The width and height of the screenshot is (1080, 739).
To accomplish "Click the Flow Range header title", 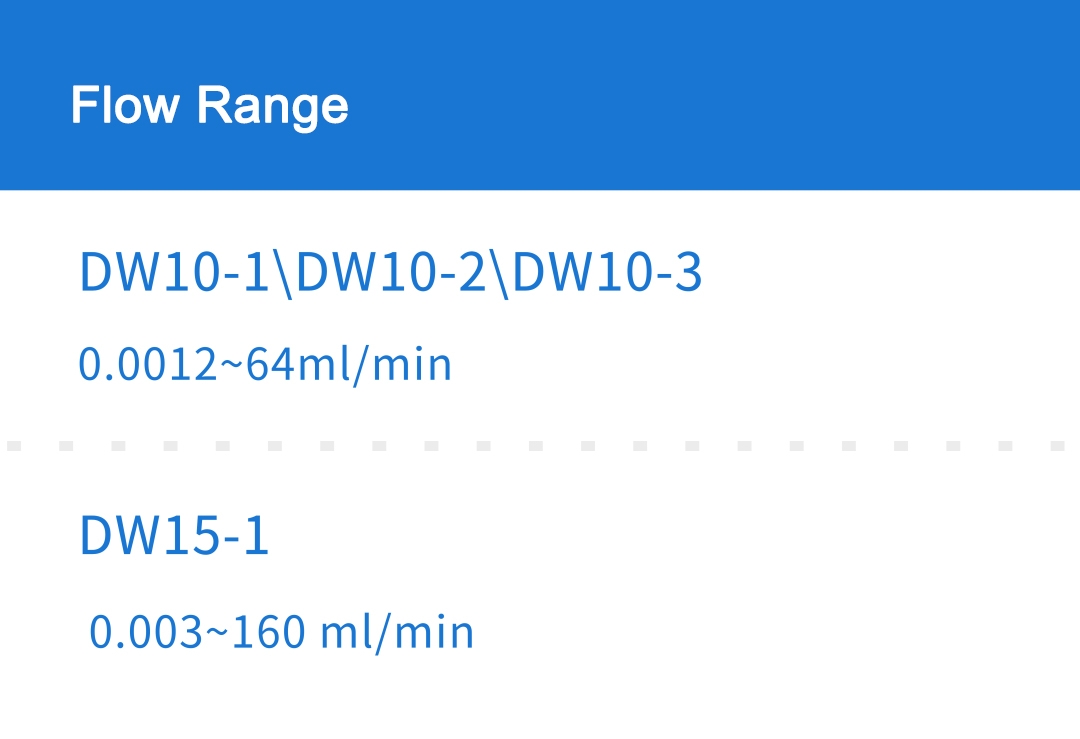I will (x=209, y=106).
